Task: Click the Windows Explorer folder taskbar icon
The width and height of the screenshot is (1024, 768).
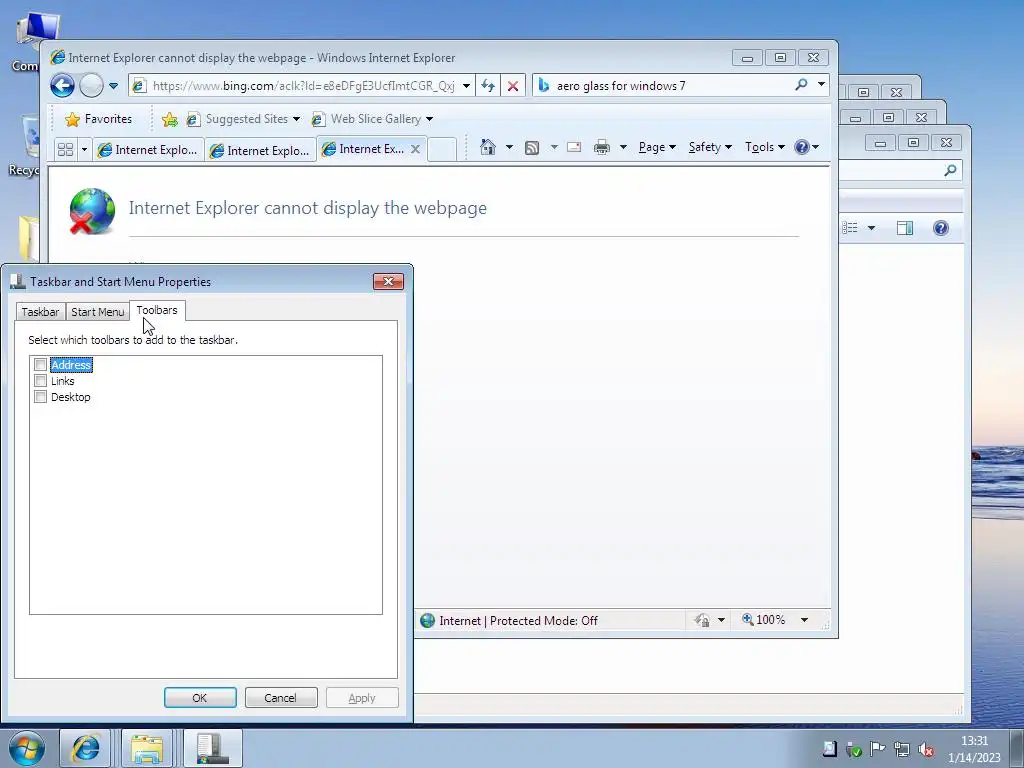Action: [148, 748]
